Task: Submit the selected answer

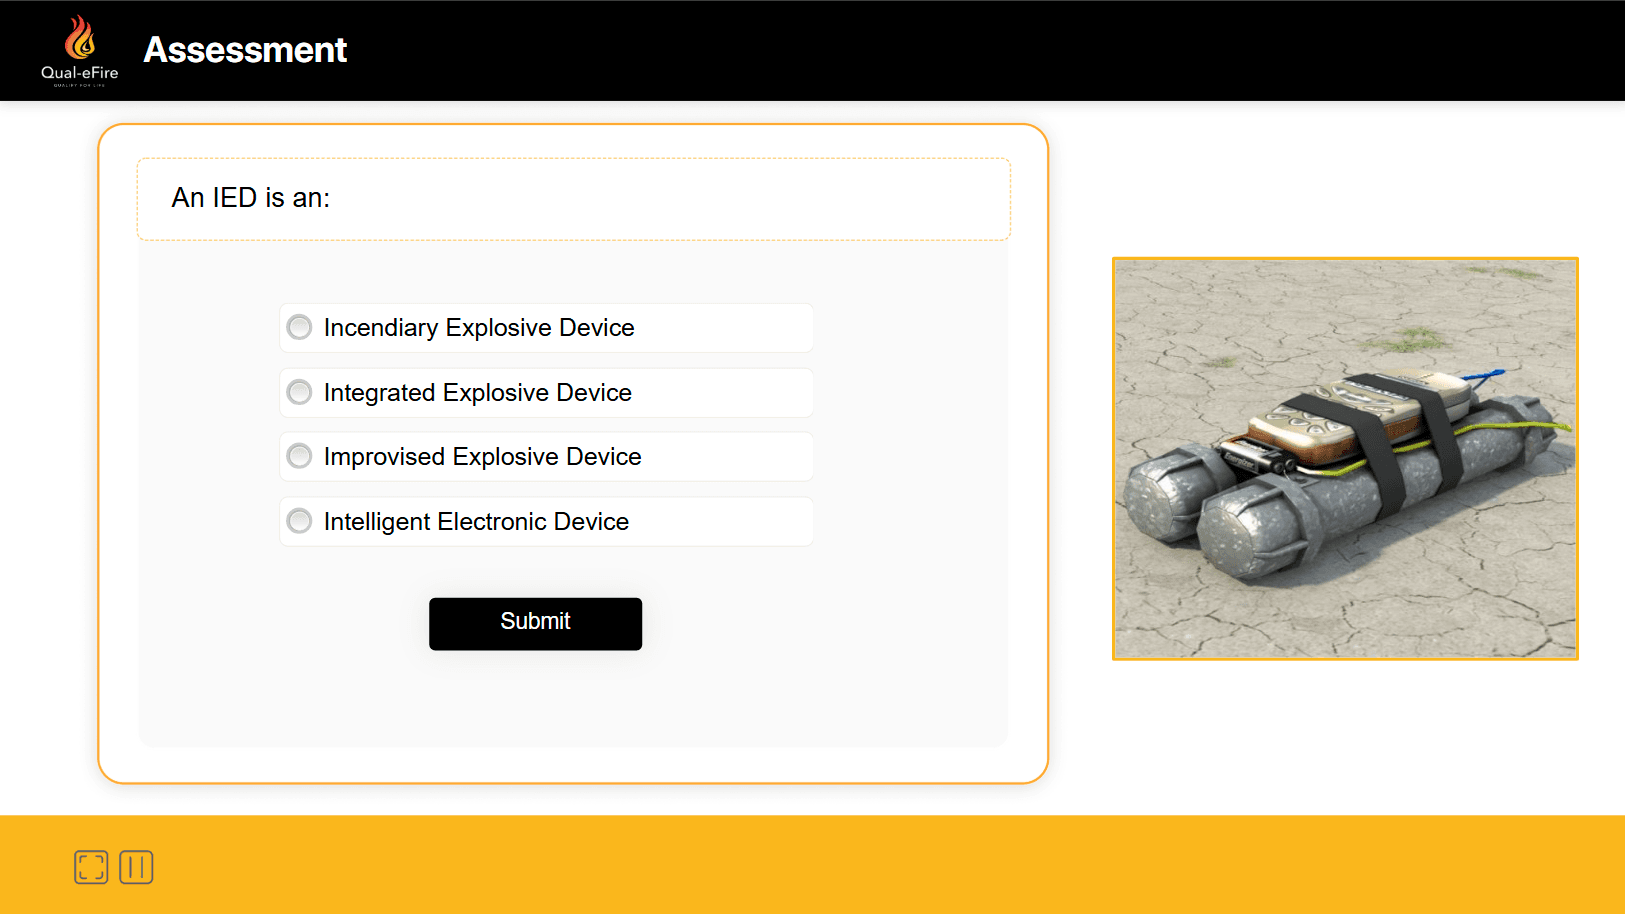Action: pos(535,624)
